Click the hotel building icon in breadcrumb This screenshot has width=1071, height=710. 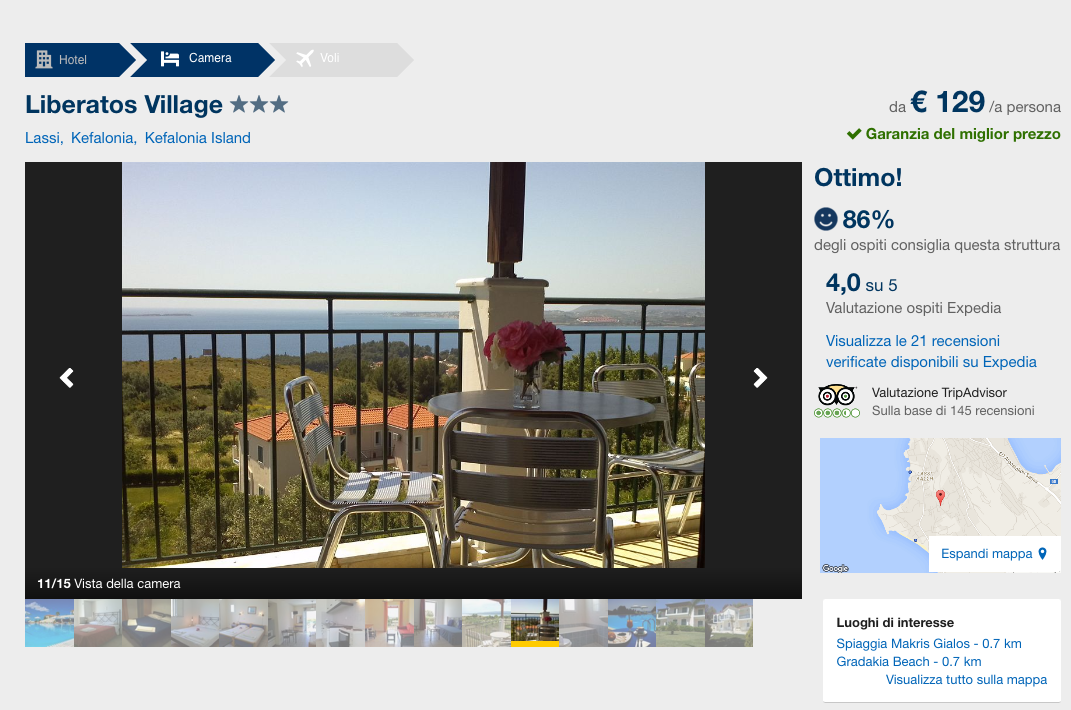click(x=44, y=59)
